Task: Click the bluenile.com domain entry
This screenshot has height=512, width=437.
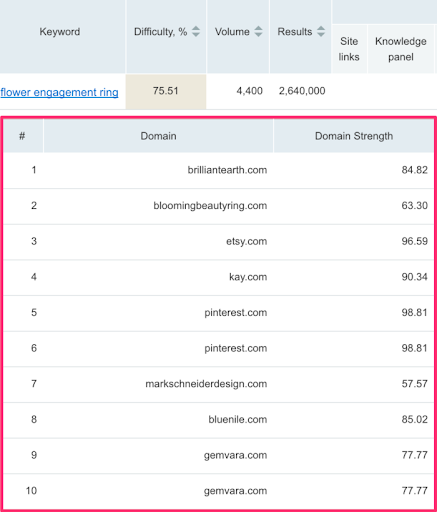Action: tap(238, 419)
